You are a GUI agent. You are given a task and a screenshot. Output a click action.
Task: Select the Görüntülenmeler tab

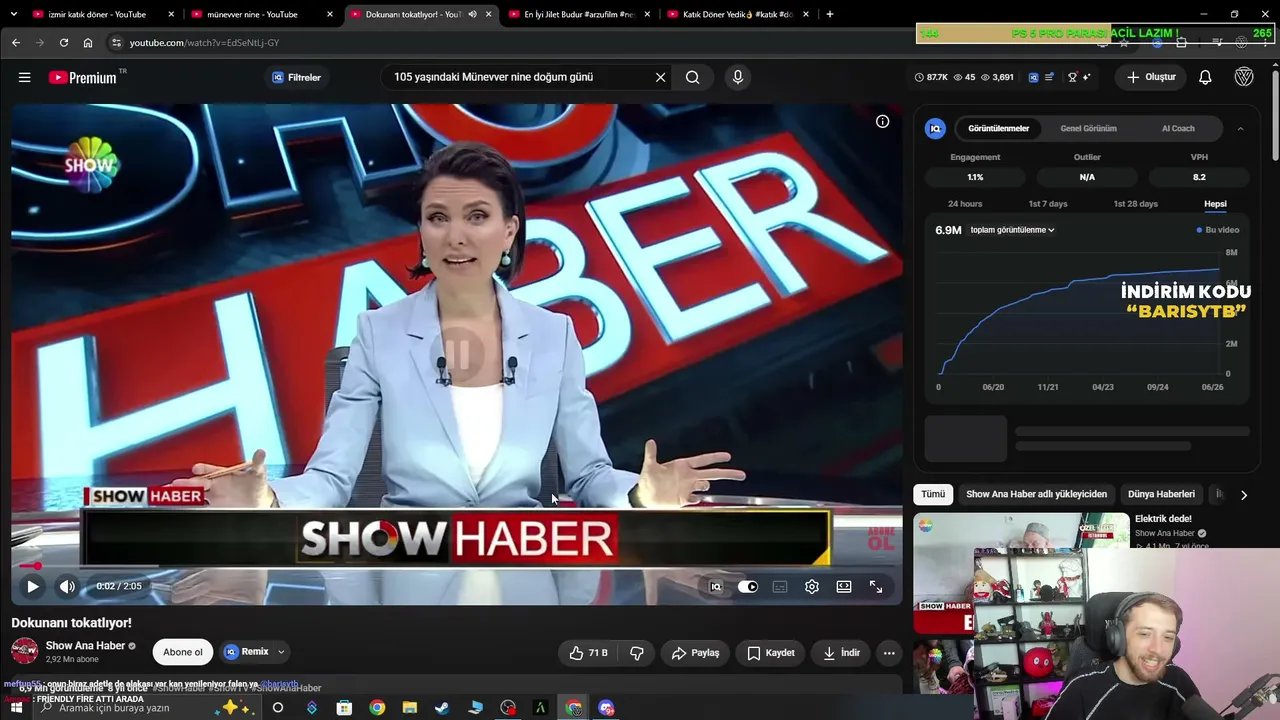tap(998, 128)
